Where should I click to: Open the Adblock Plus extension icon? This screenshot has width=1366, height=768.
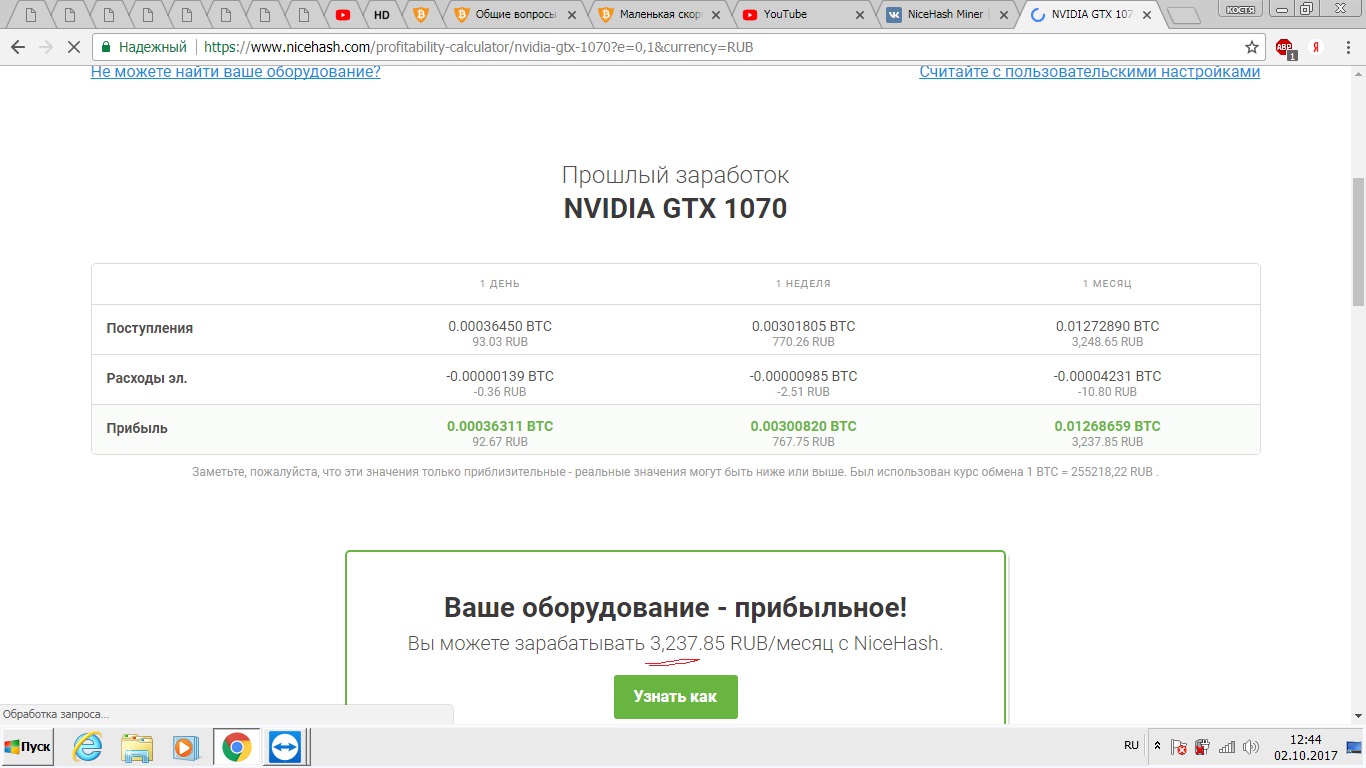(x=1285, y=48)
